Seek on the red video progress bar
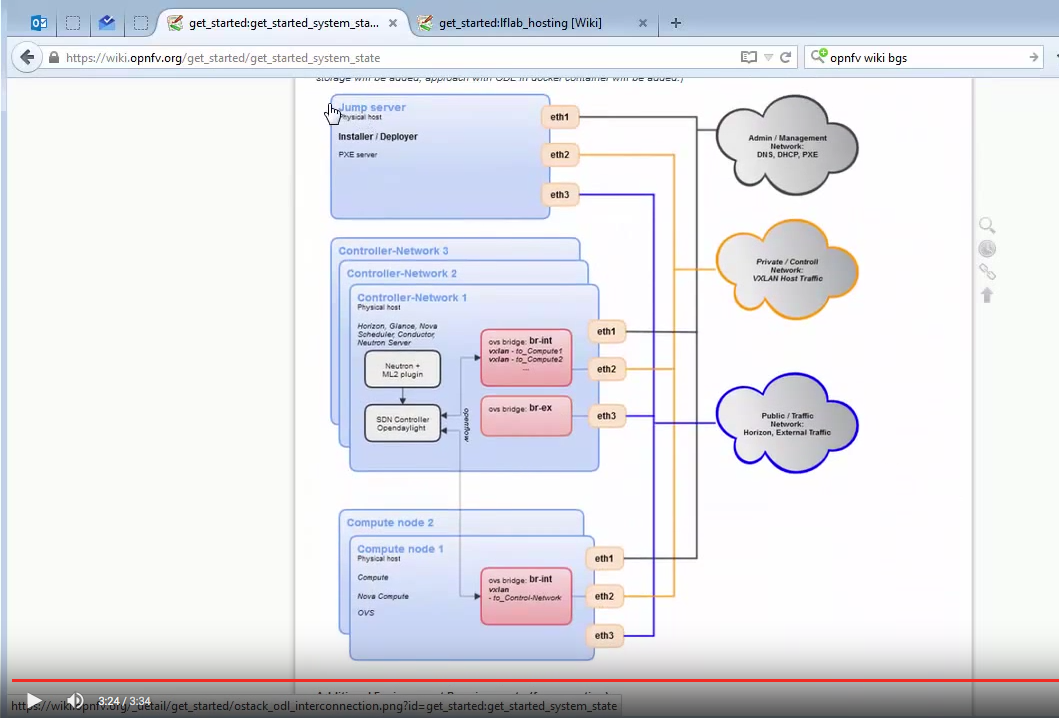1059x718 pixels. pos(534,680)
